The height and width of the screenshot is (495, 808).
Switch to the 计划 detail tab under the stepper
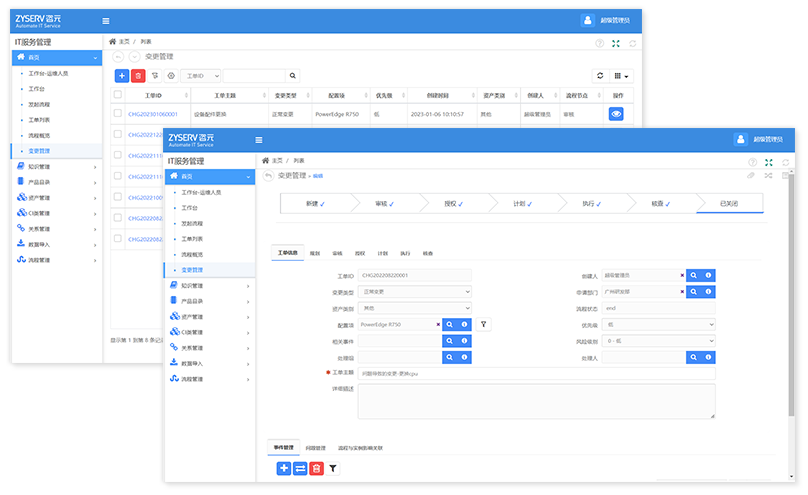(382, 253)
